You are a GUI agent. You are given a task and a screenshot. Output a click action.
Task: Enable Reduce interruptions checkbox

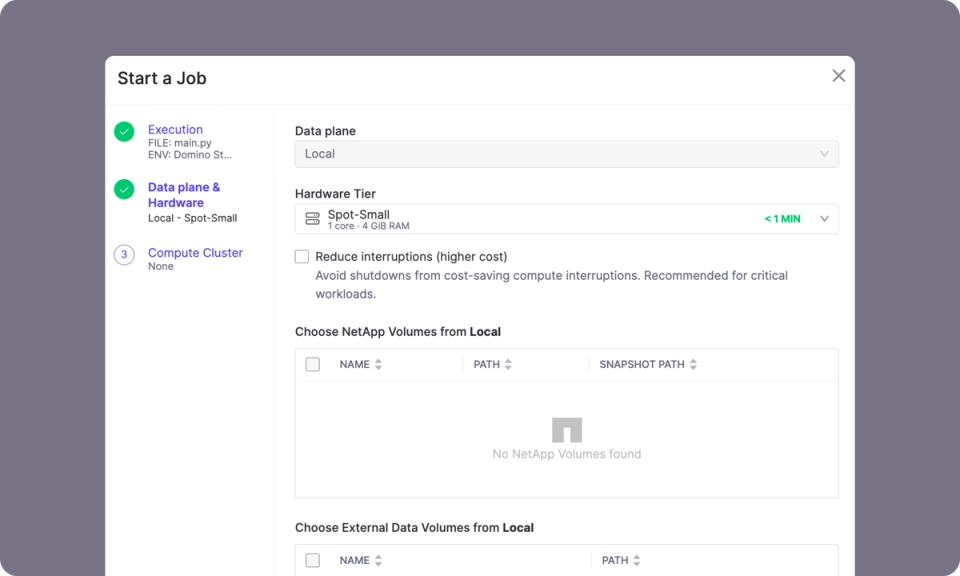point(302,257)
